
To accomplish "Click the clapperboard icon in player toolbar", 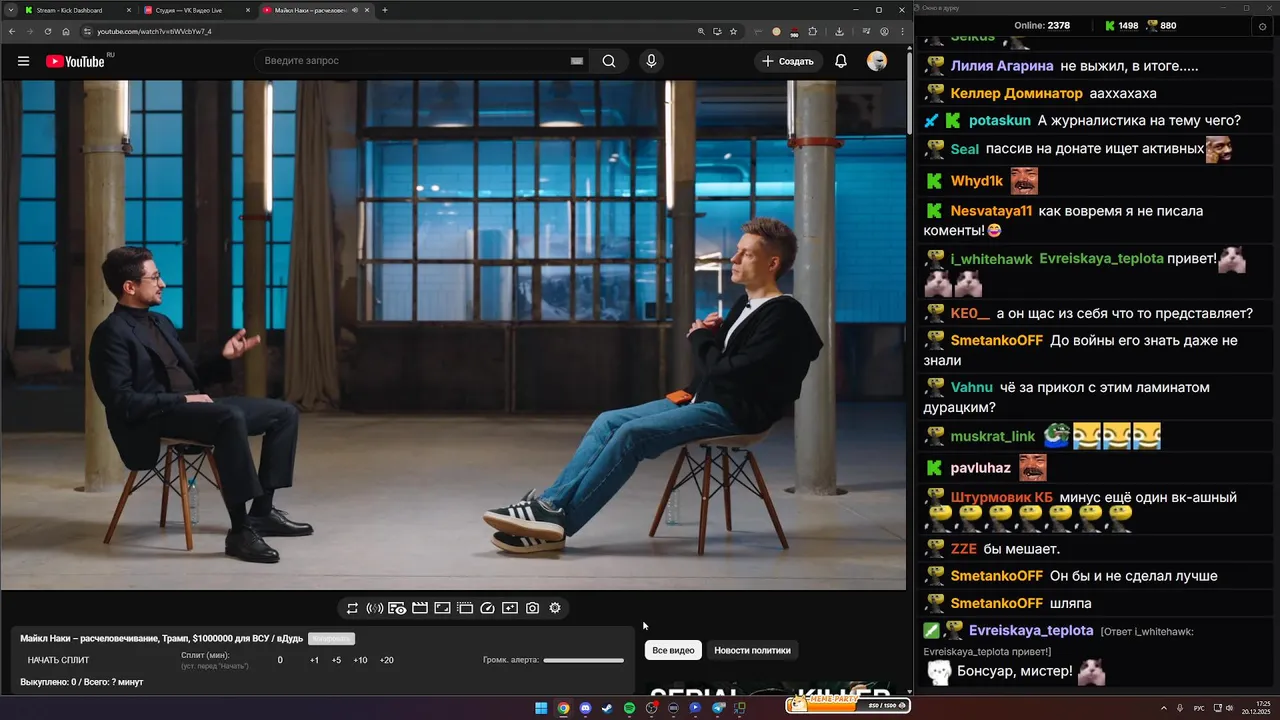I will [x=420, y=608].
